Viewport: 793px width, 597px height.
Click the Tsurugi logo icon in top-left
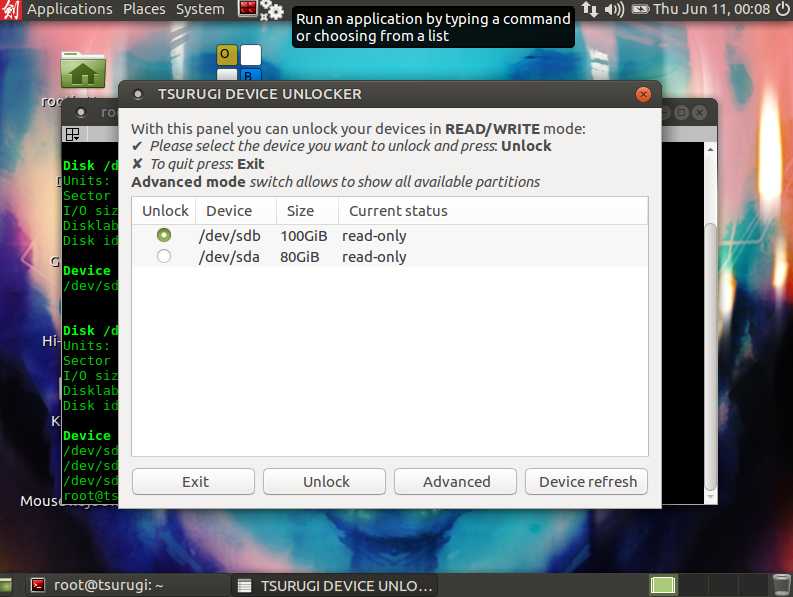[x=11, y=10]
